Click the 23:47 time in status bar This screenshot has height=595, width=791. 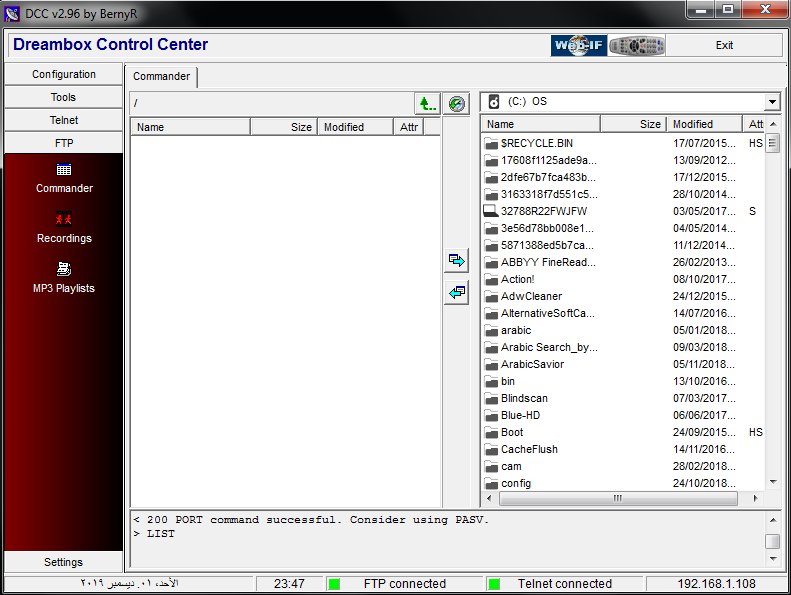(x=289, y=584)
